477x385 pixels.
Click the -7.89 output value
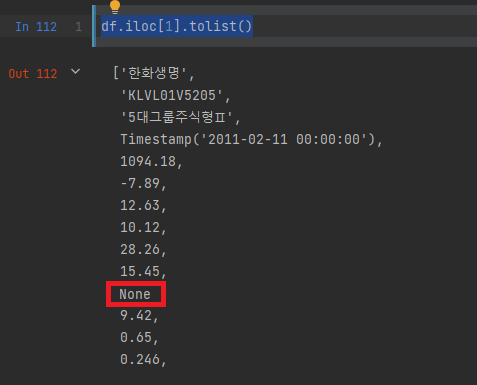tap(140, 183)
